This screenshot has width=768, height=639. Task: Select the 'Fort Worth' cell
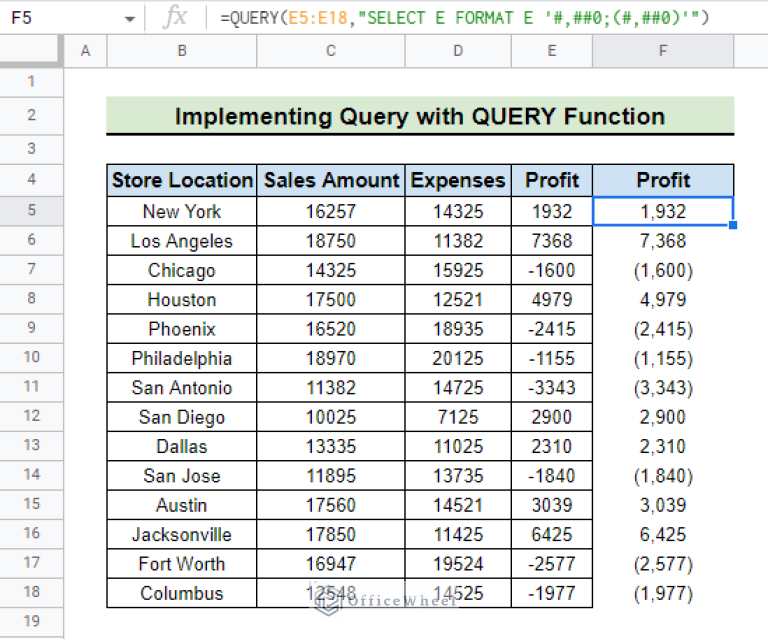pos(182,564)
